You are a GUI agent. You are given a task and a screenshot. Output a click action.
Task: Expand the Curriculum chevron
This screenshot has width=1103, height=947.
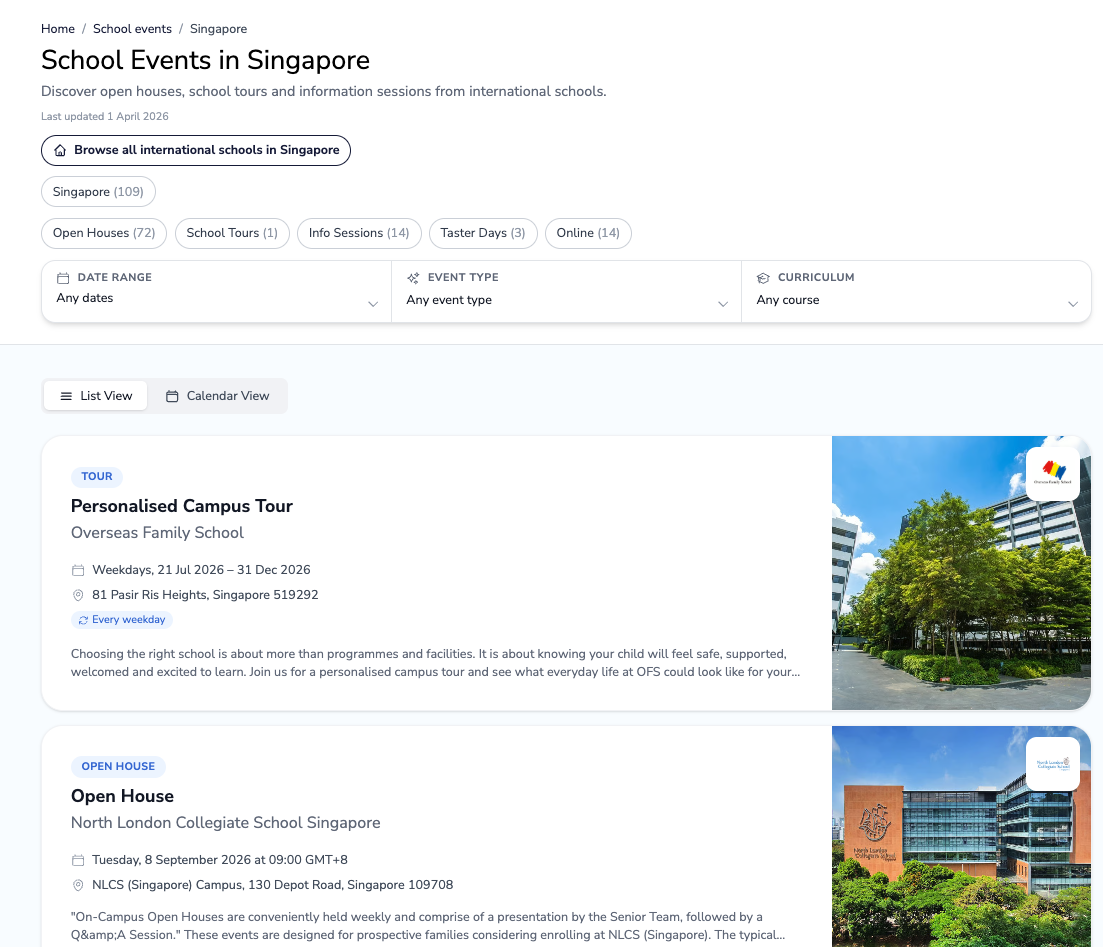(x=1073, y=304)
